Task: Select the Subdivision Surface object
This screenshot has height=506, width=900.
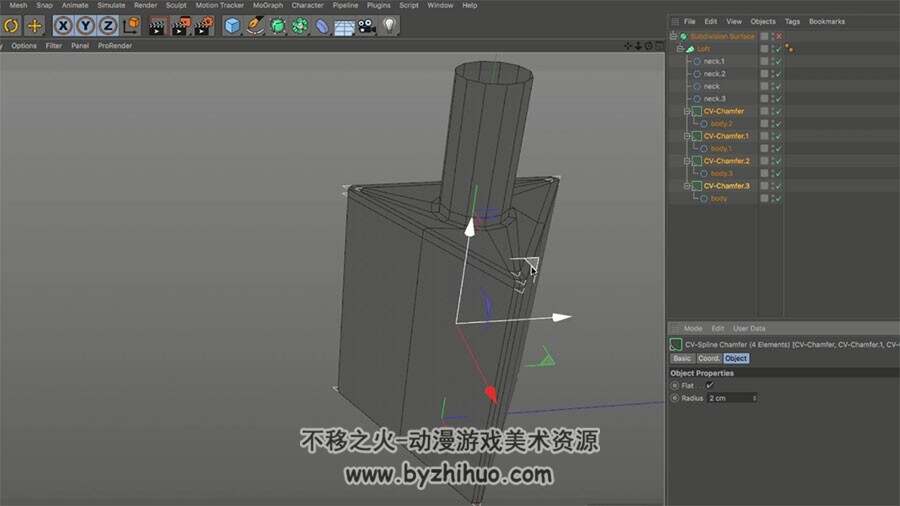Action: (722, 36)
